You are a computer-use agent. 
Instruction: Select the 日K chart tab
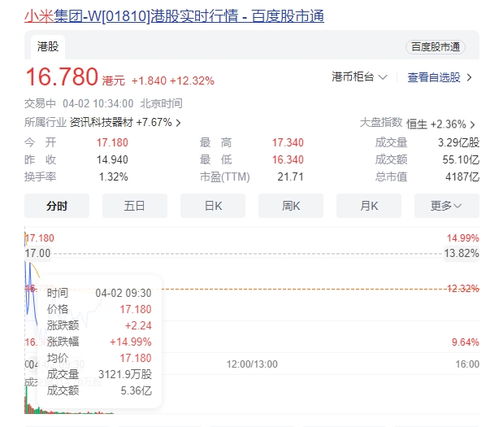pos(213,206)
